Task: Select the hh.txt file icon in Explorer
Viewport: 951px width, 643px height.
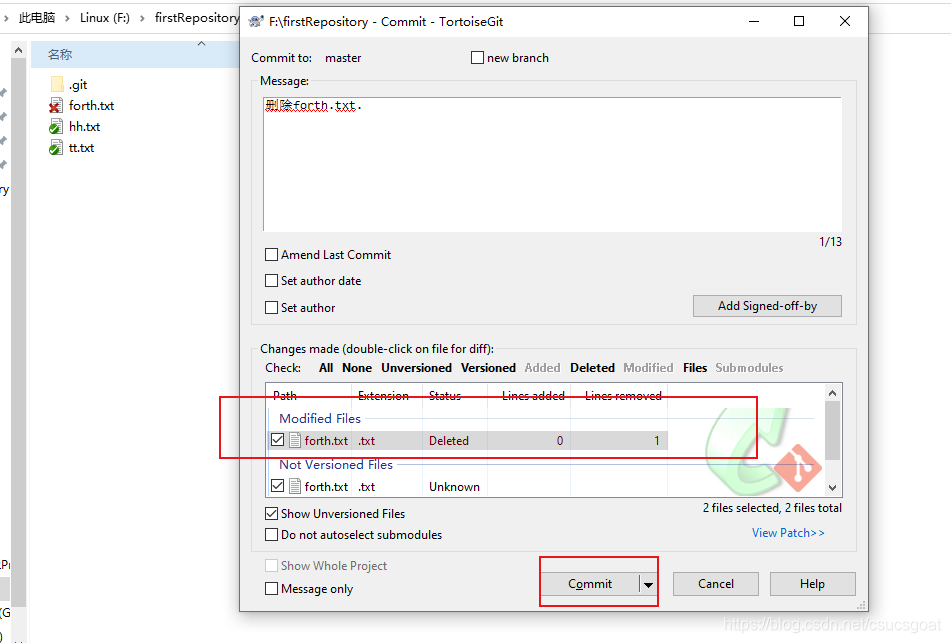Action: [56, 127]
